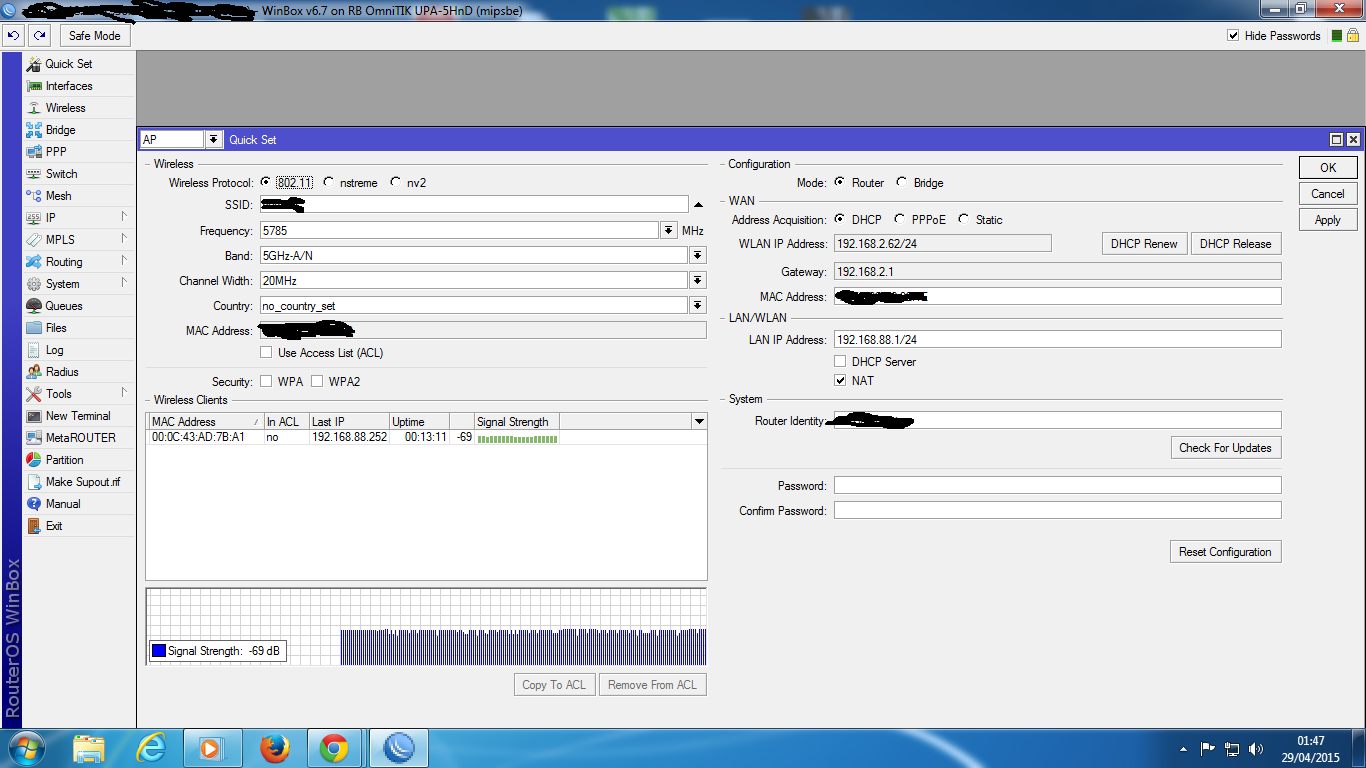Screen dimensions: 1366x768
Task: Select Bridge configuration mode
Action: tap(902, 183)
